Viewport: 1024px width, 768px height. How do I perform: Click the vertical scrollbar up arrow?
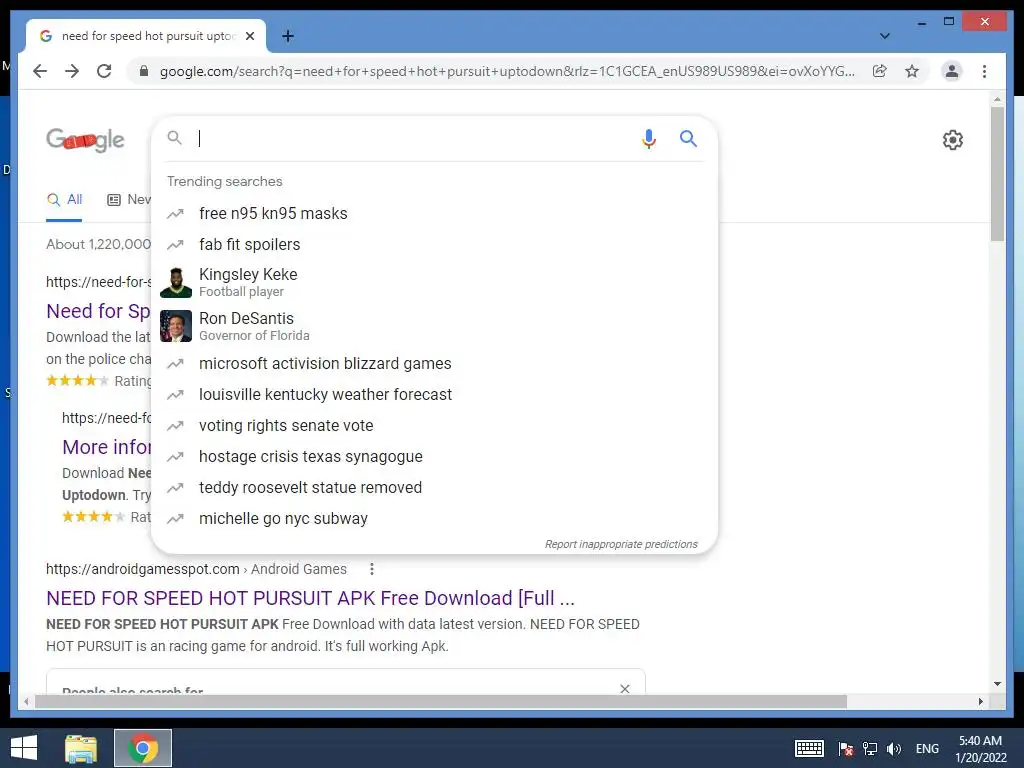[997, 99]
